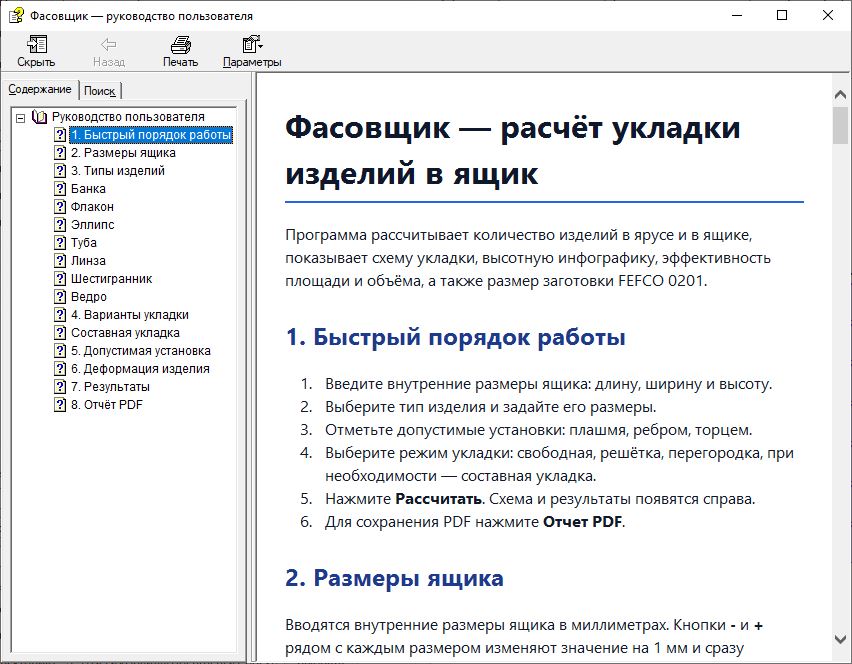
Task: Click the Печать printer icon
Action: [180, 45]
